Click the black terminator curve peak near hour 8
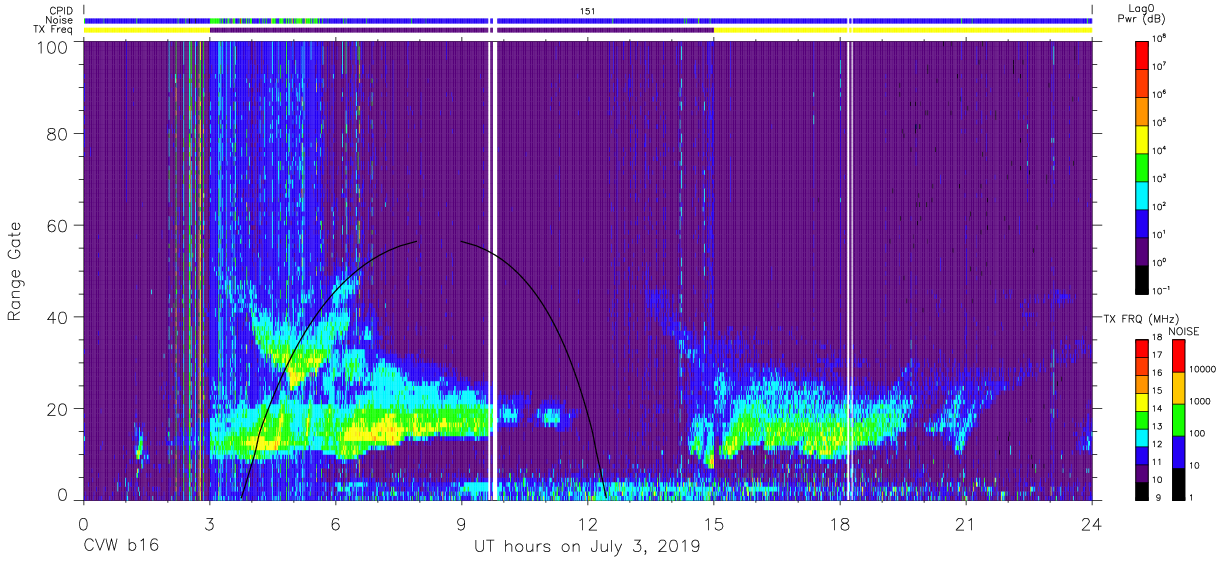The width and height of the screenshot is (1228, 567). click(417, 241)
